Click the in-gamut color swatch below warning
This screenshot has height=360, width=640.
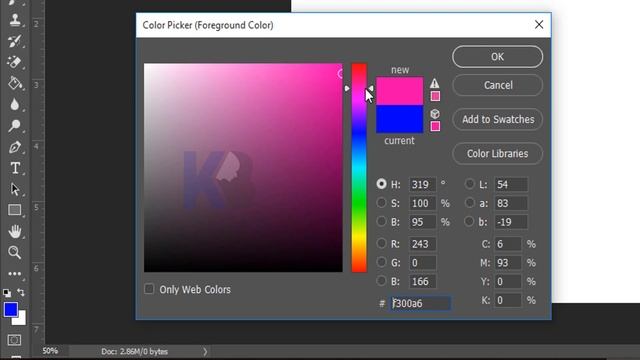pos(435,96)
